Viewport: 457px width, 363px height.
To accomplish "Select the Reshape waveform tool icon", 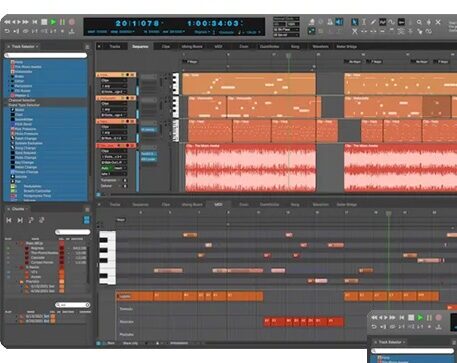I will tap(382, 22).
